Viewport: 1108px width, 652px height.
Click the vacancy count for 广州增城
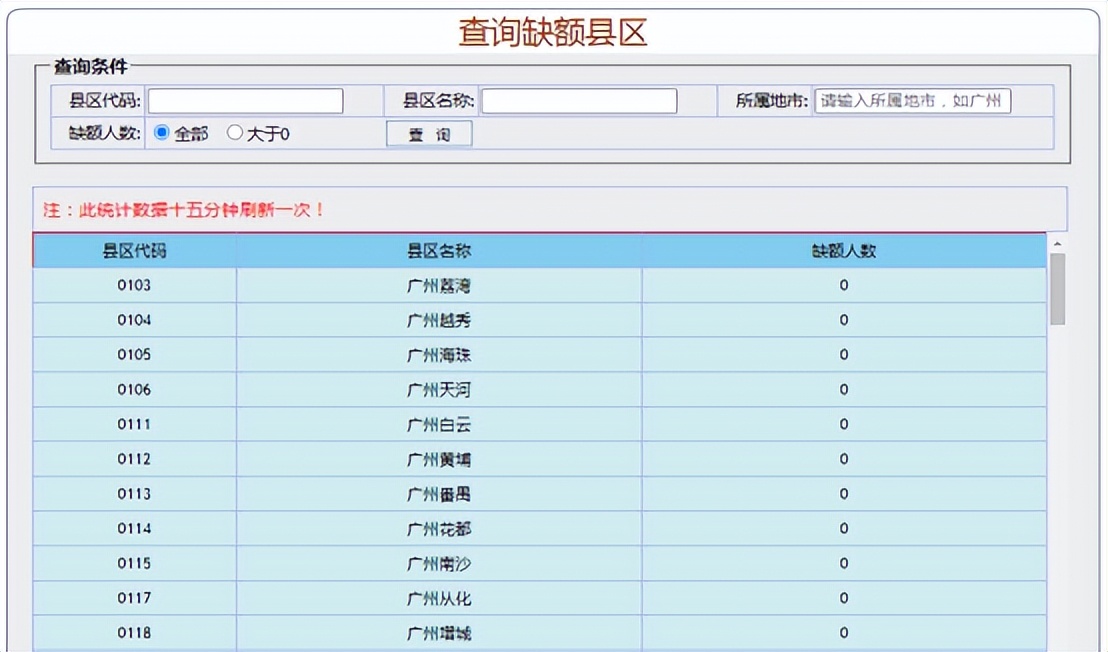pyautogui.click(x=844, y=632)
